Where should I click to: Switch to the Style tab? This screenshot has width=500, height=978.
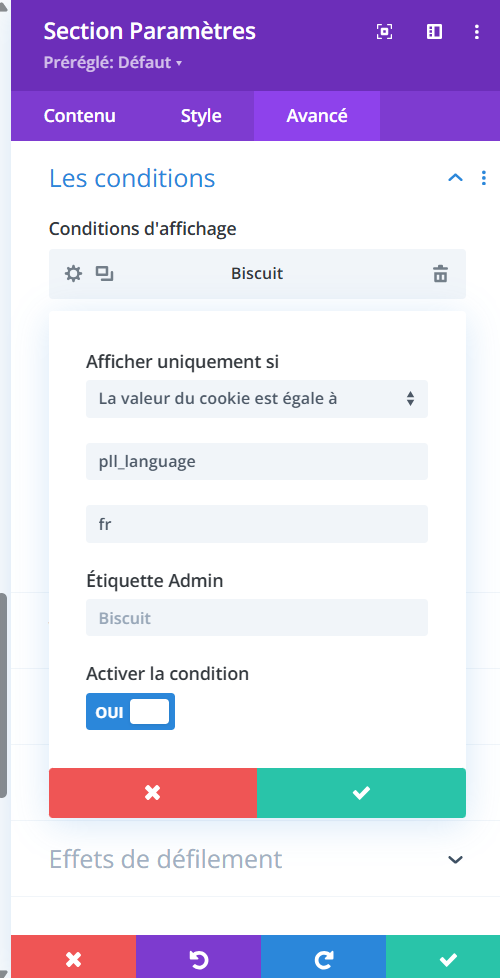coord(201,116)
